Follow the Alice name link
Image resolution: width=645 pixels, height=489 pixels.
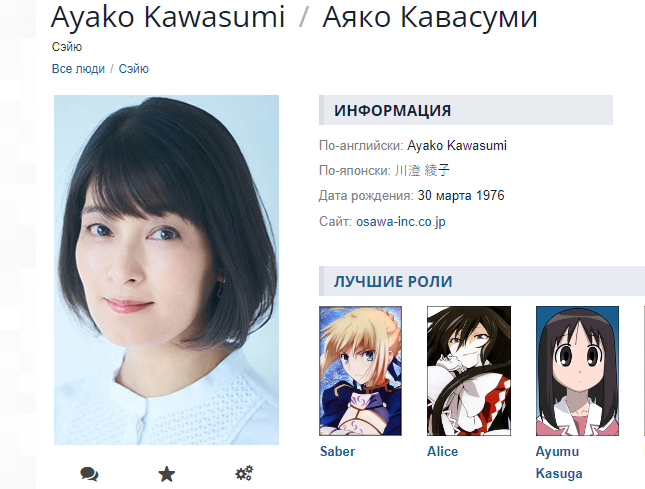tap(442, 451)
